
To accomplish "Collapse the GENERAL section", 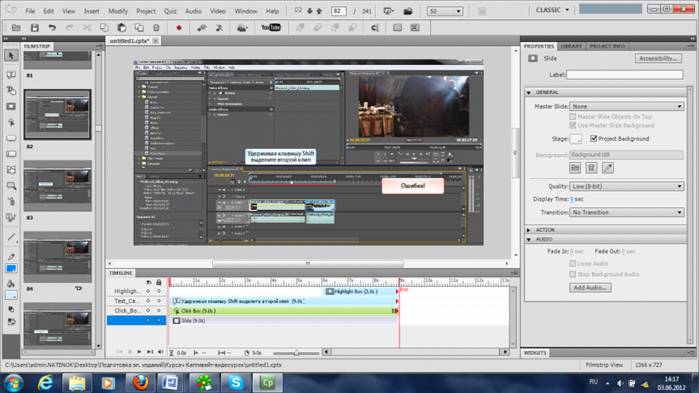I will [x=529, y=92].
